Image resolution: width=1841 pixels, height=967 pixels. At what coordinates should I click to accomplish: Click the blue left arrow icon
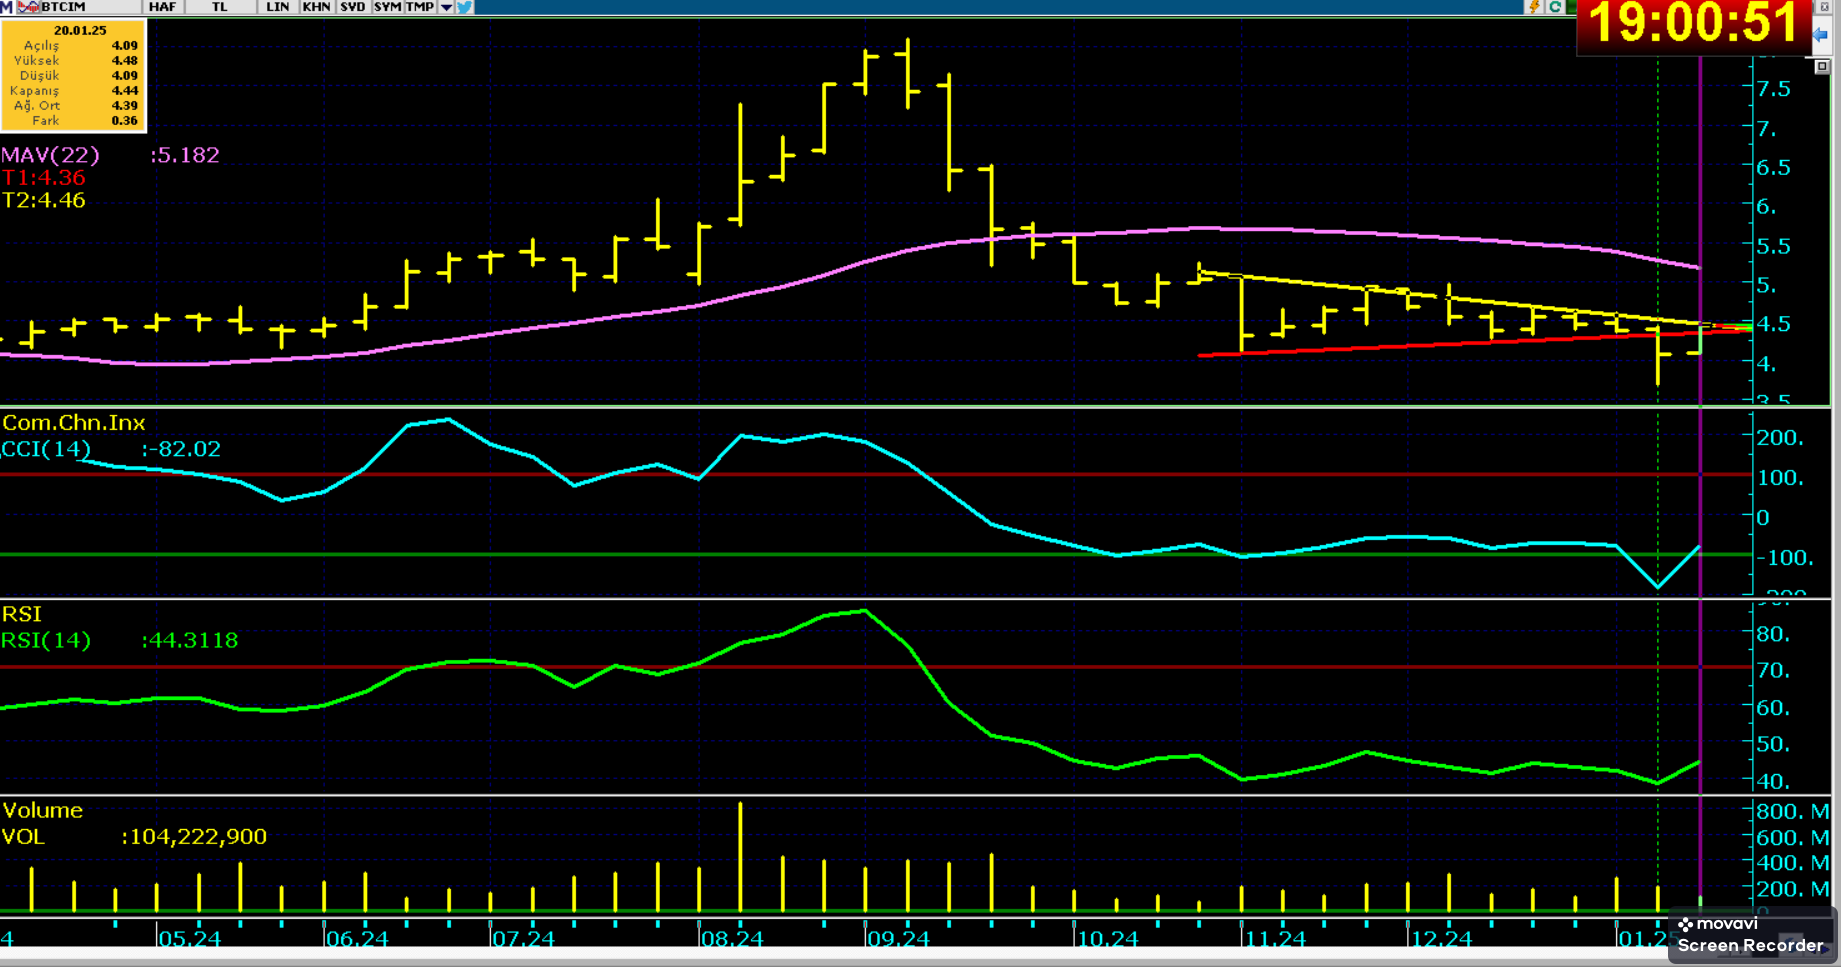(1821, 35)
